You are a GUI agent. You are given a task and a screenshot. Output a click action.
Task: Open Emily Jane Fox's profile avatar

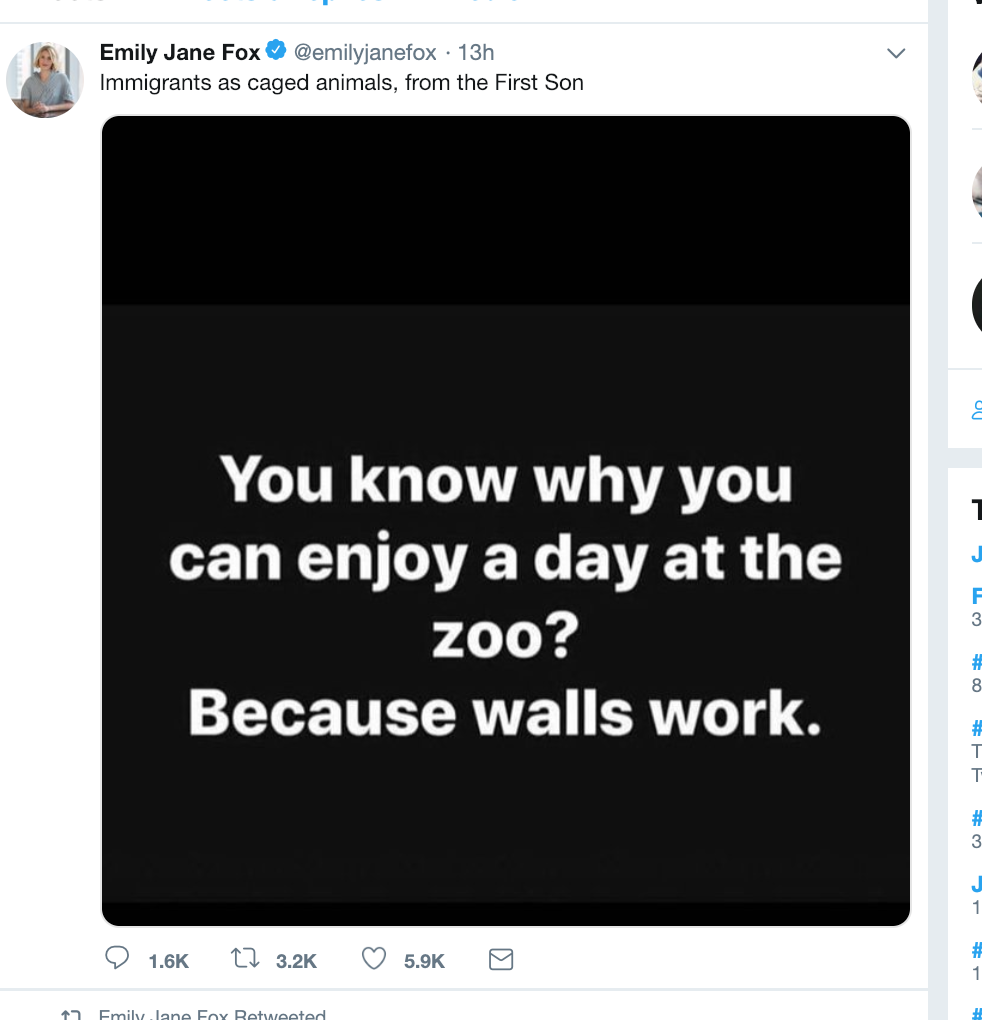44,80
